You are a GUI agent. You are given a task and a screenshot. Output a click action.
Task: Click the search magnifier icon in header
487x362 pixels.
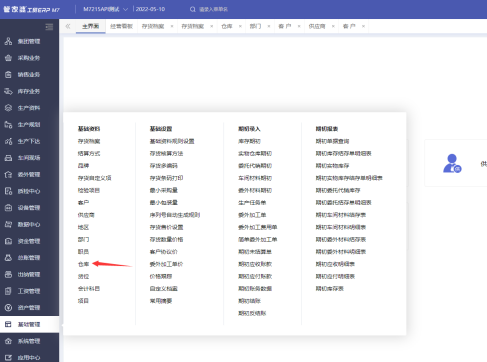[193, 9]
